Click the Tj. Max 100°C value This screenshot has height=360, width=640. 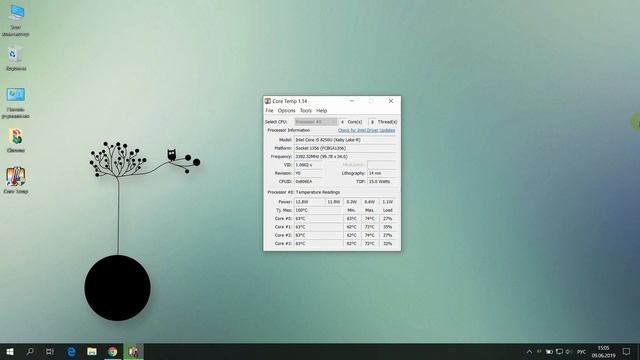click(318, 210)
